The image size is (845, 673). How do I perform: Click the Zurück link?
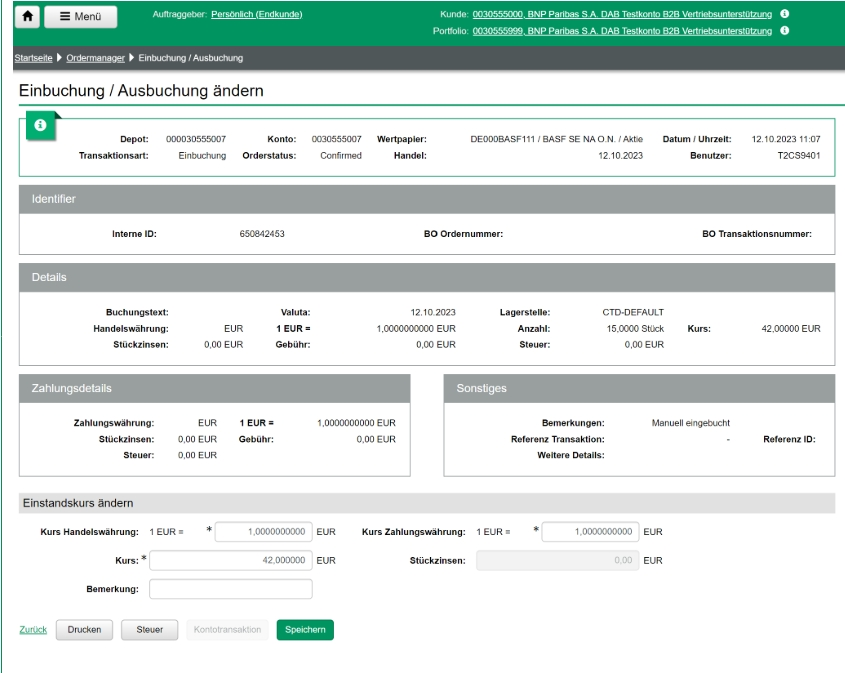pos(33,630)
